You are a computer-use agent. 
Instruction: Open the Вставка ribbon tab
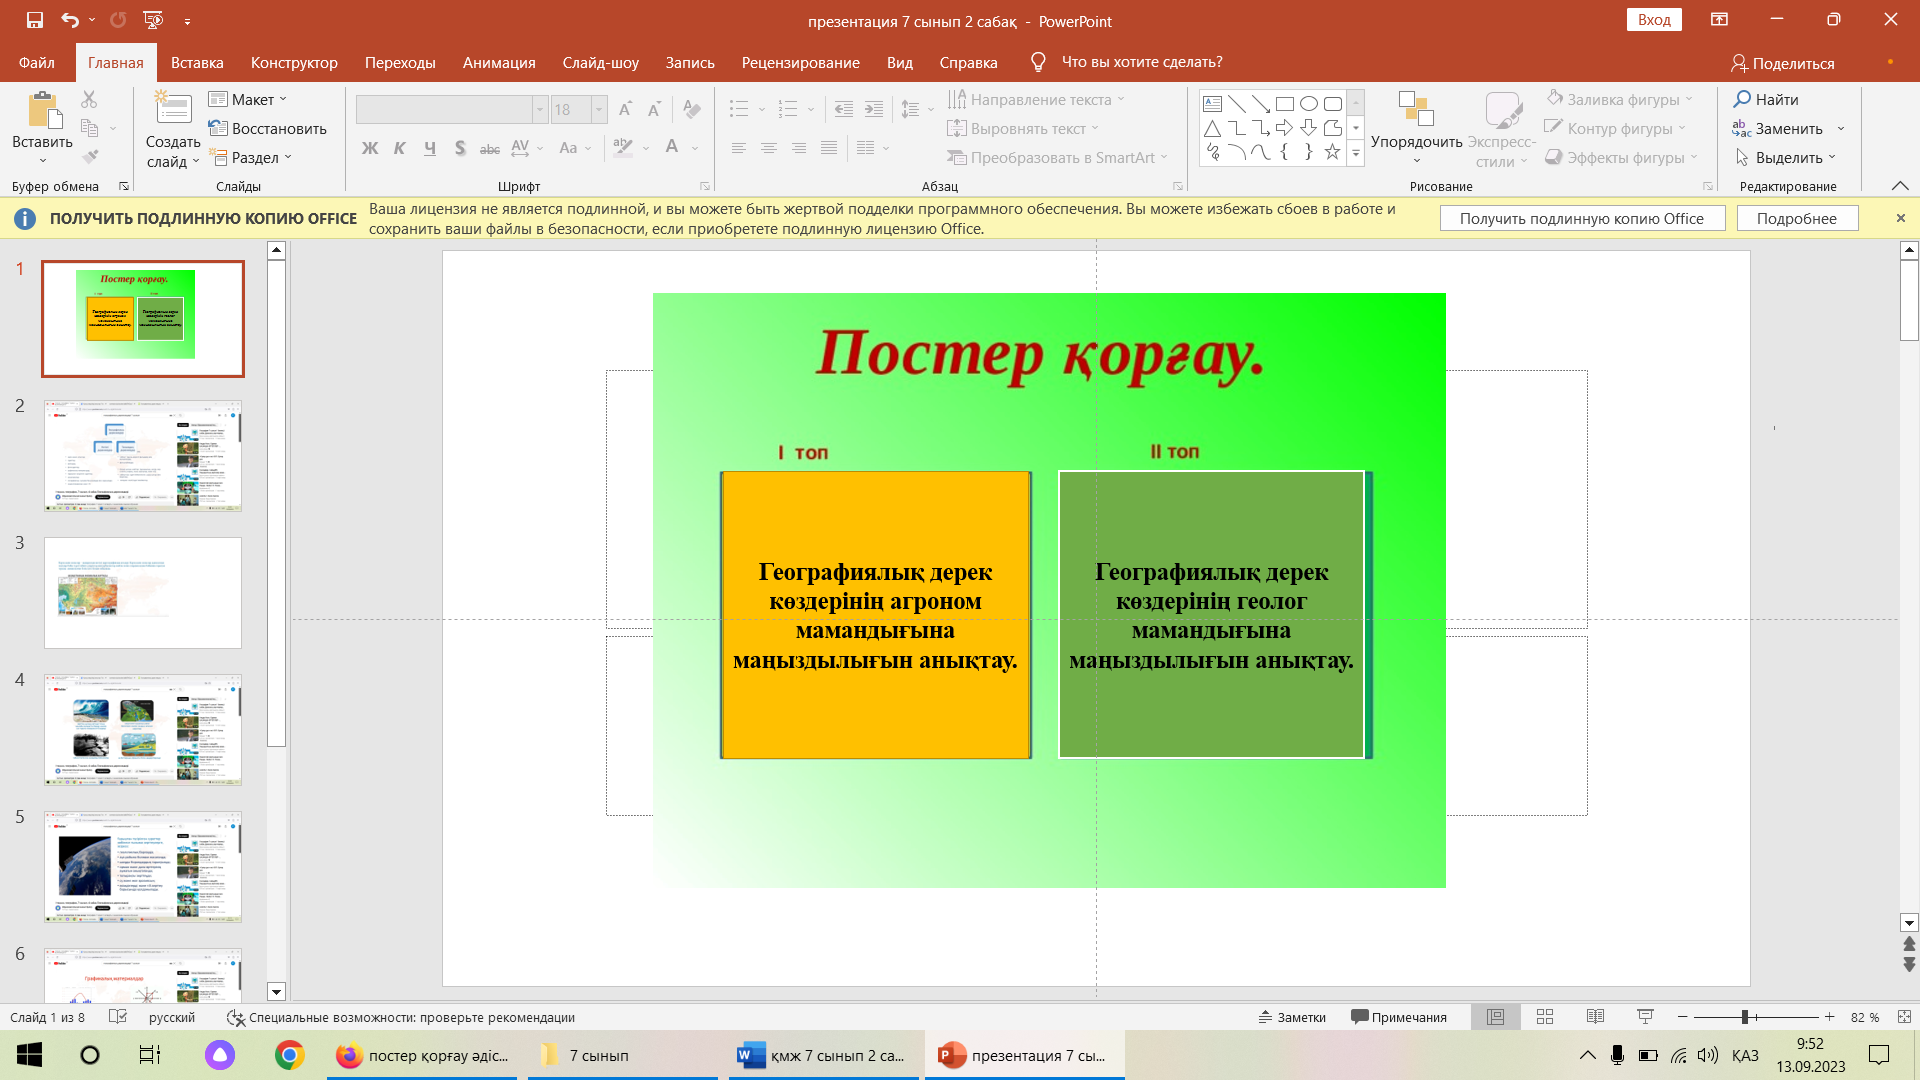coord(197,62)
